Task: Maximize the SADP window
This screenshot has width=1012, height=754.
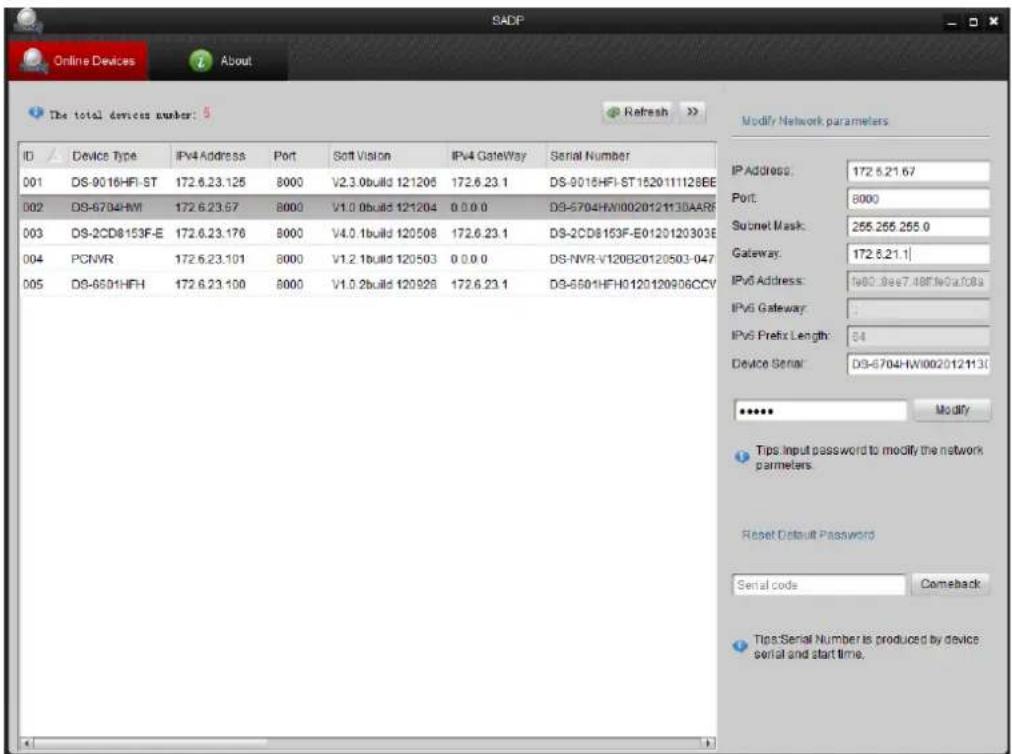Action: (x=973, y=22)
